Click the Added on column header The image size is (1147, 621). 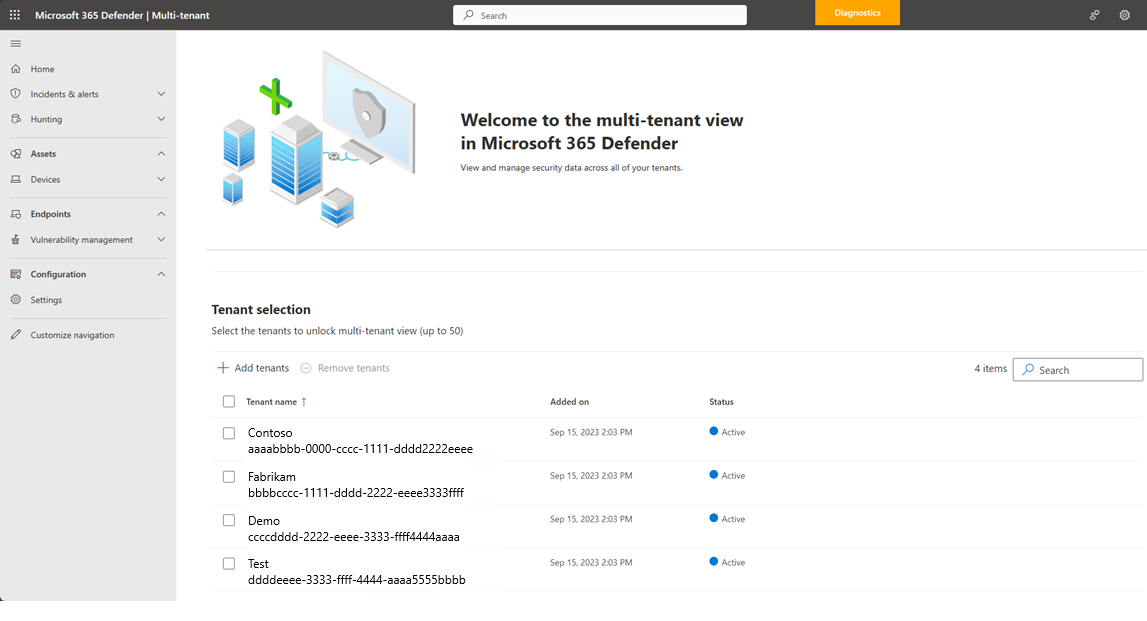[x=569, y=402]
